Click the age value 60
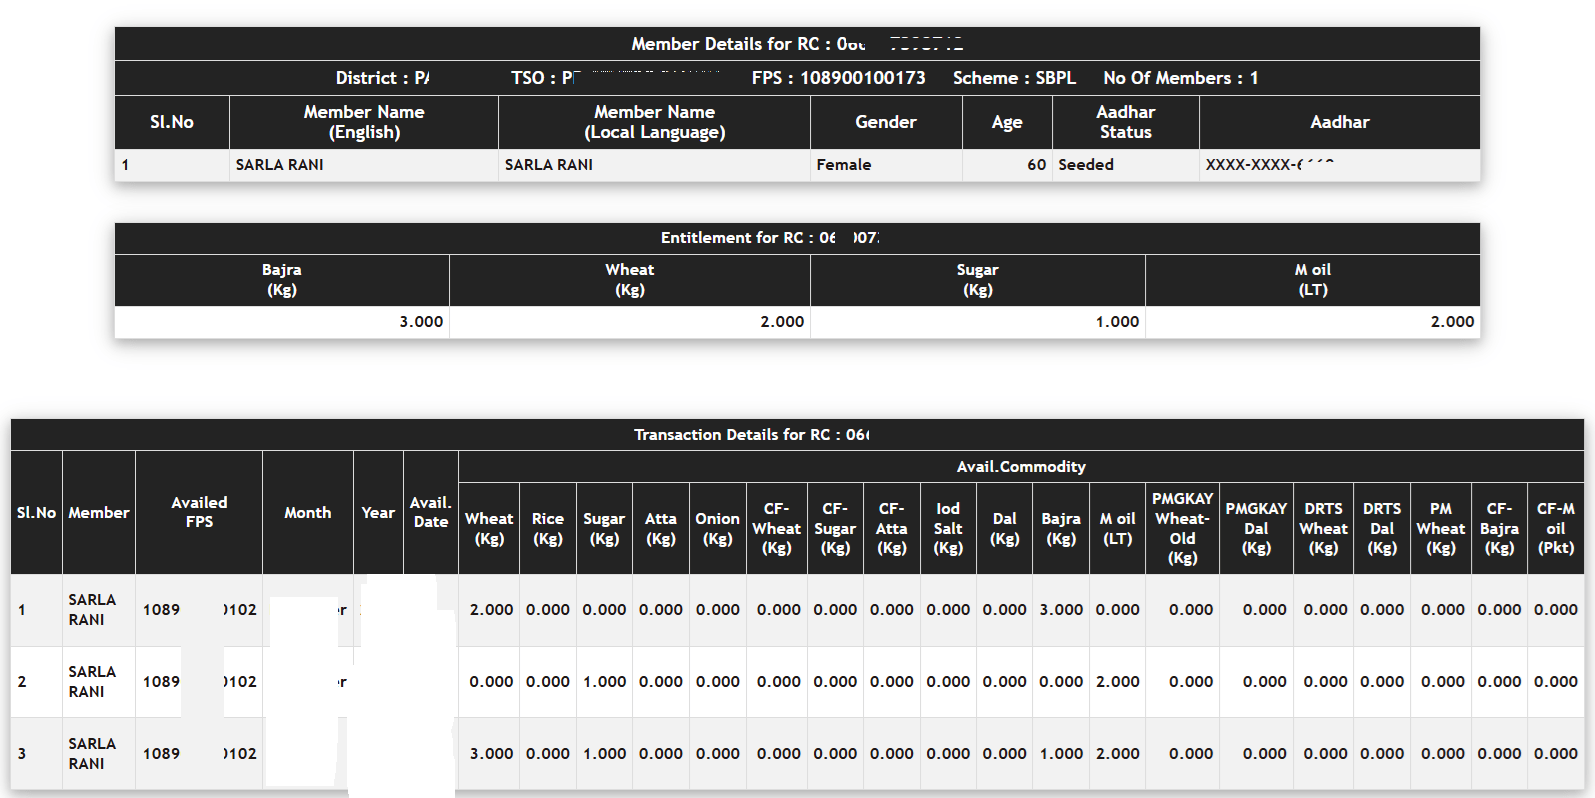 pos(1036,165)
